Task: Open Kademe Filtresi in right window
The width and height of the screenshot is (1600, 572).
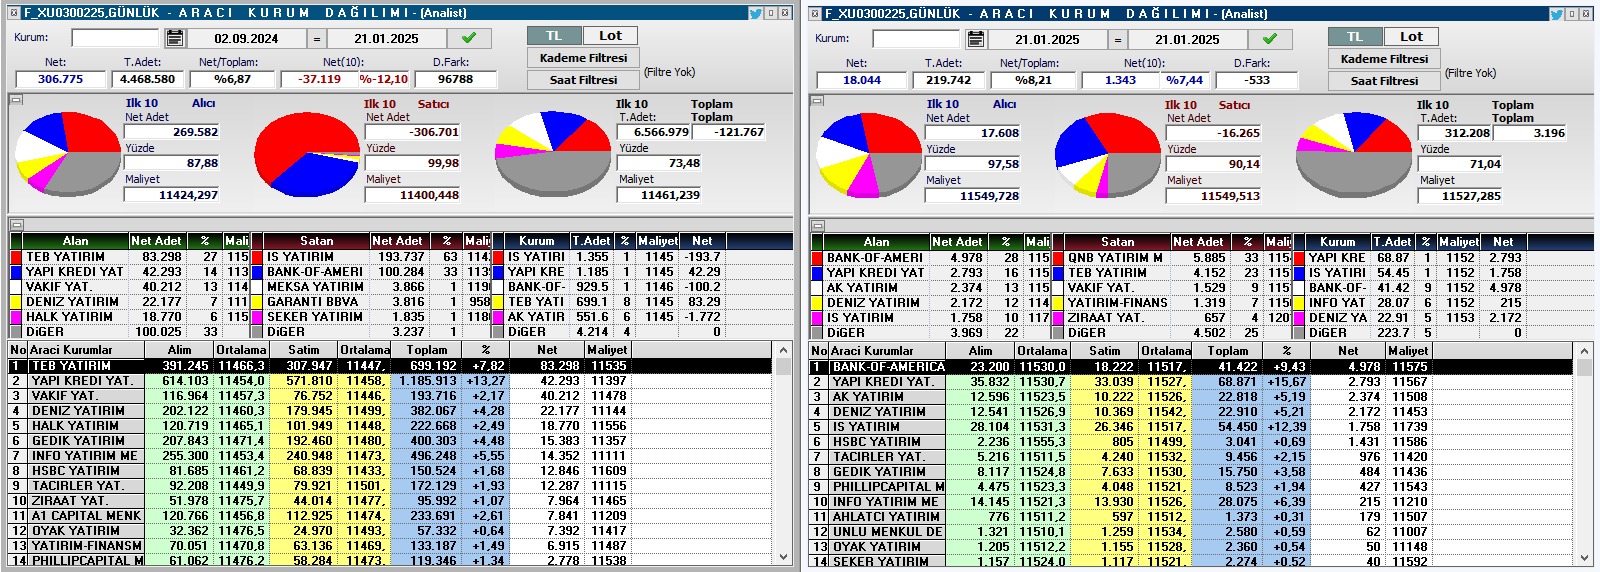Action: tap(1384, 59)
